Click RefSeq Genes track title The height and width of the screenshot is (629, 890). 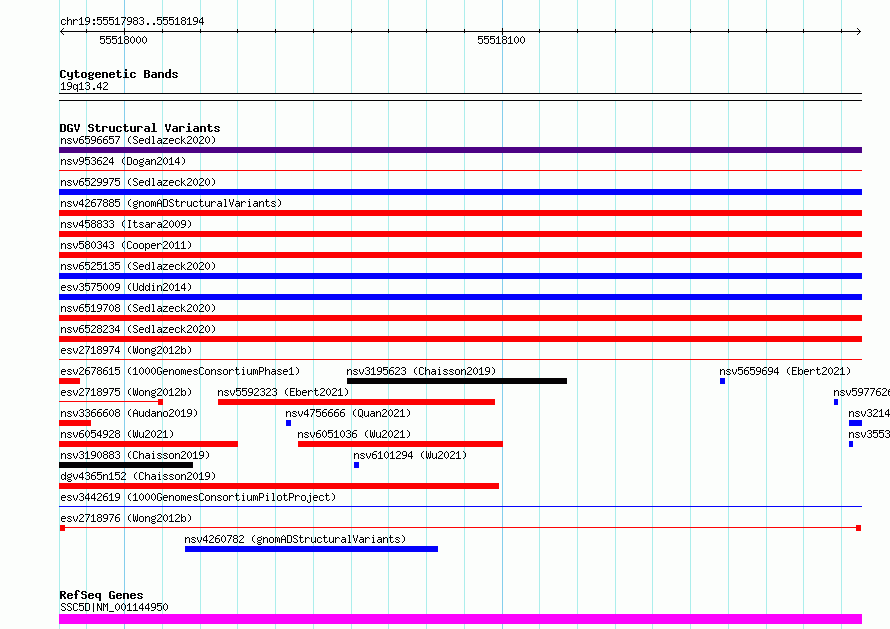coord(102,596)
